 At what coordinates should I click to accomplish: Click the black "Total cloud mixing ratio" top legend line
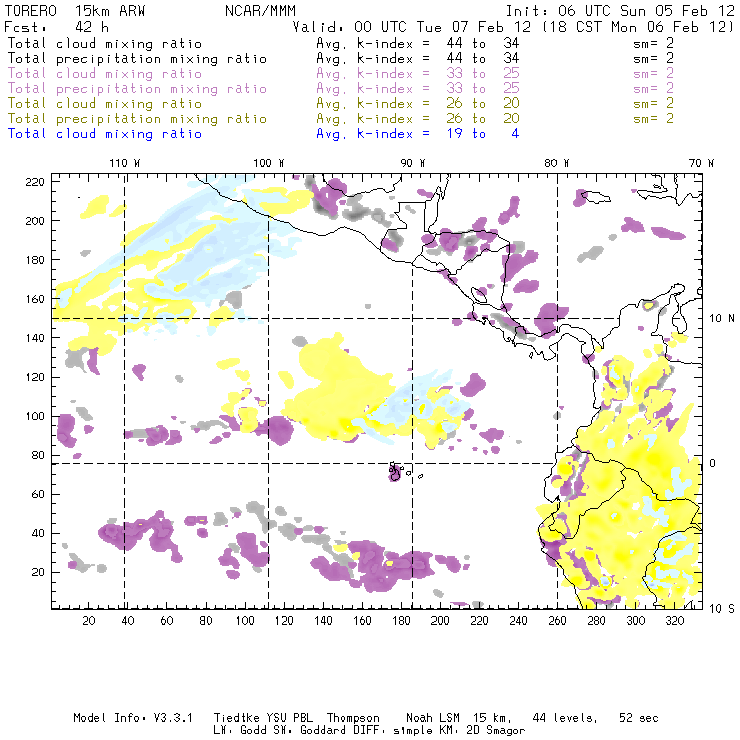point(105,43)
